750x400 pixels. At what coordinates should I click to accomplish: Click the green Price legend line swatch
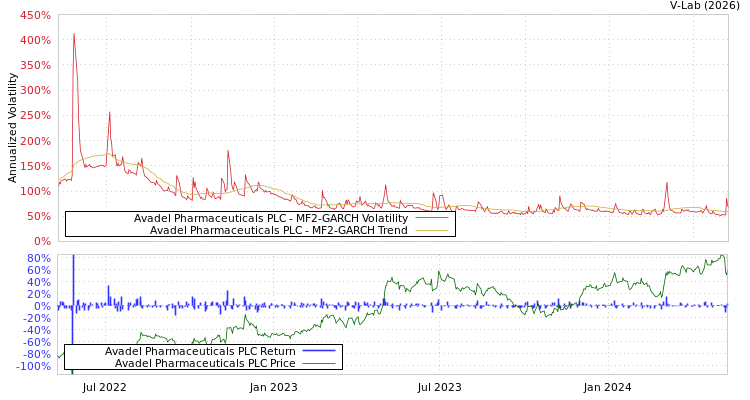pos(318,363)
